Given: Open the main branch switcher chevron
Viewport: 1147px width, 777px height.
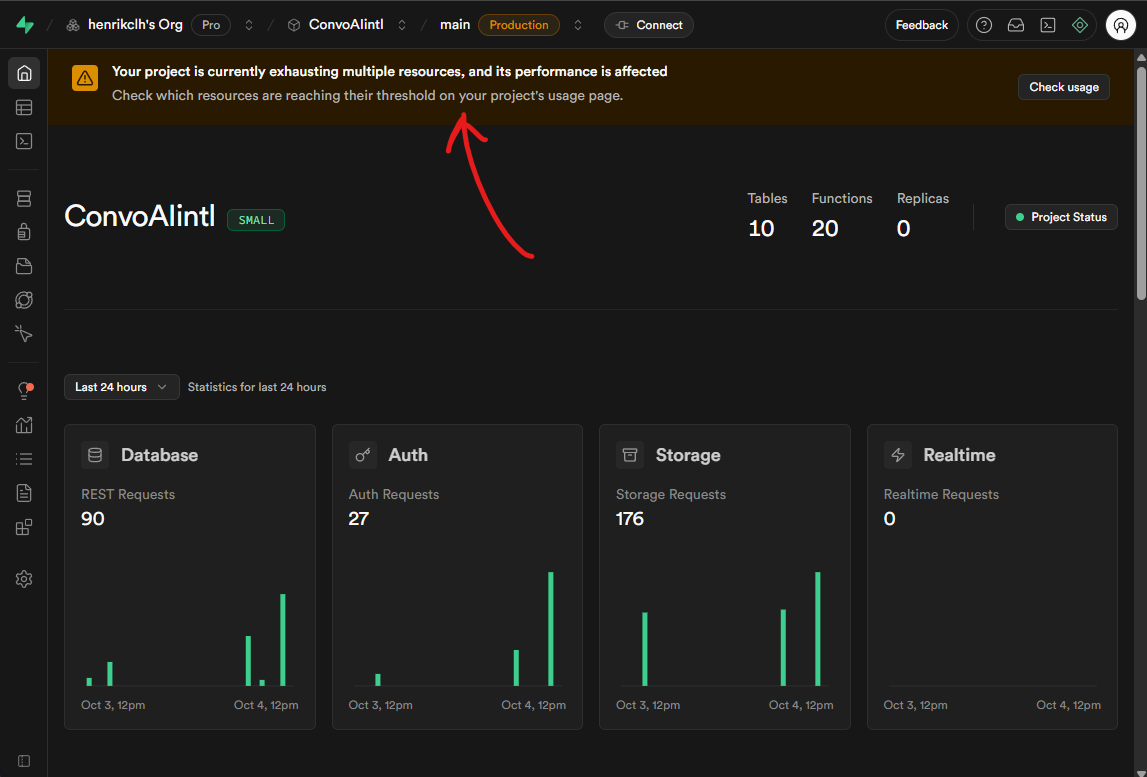Looking at the screenshot, I should tap(577, 25).
